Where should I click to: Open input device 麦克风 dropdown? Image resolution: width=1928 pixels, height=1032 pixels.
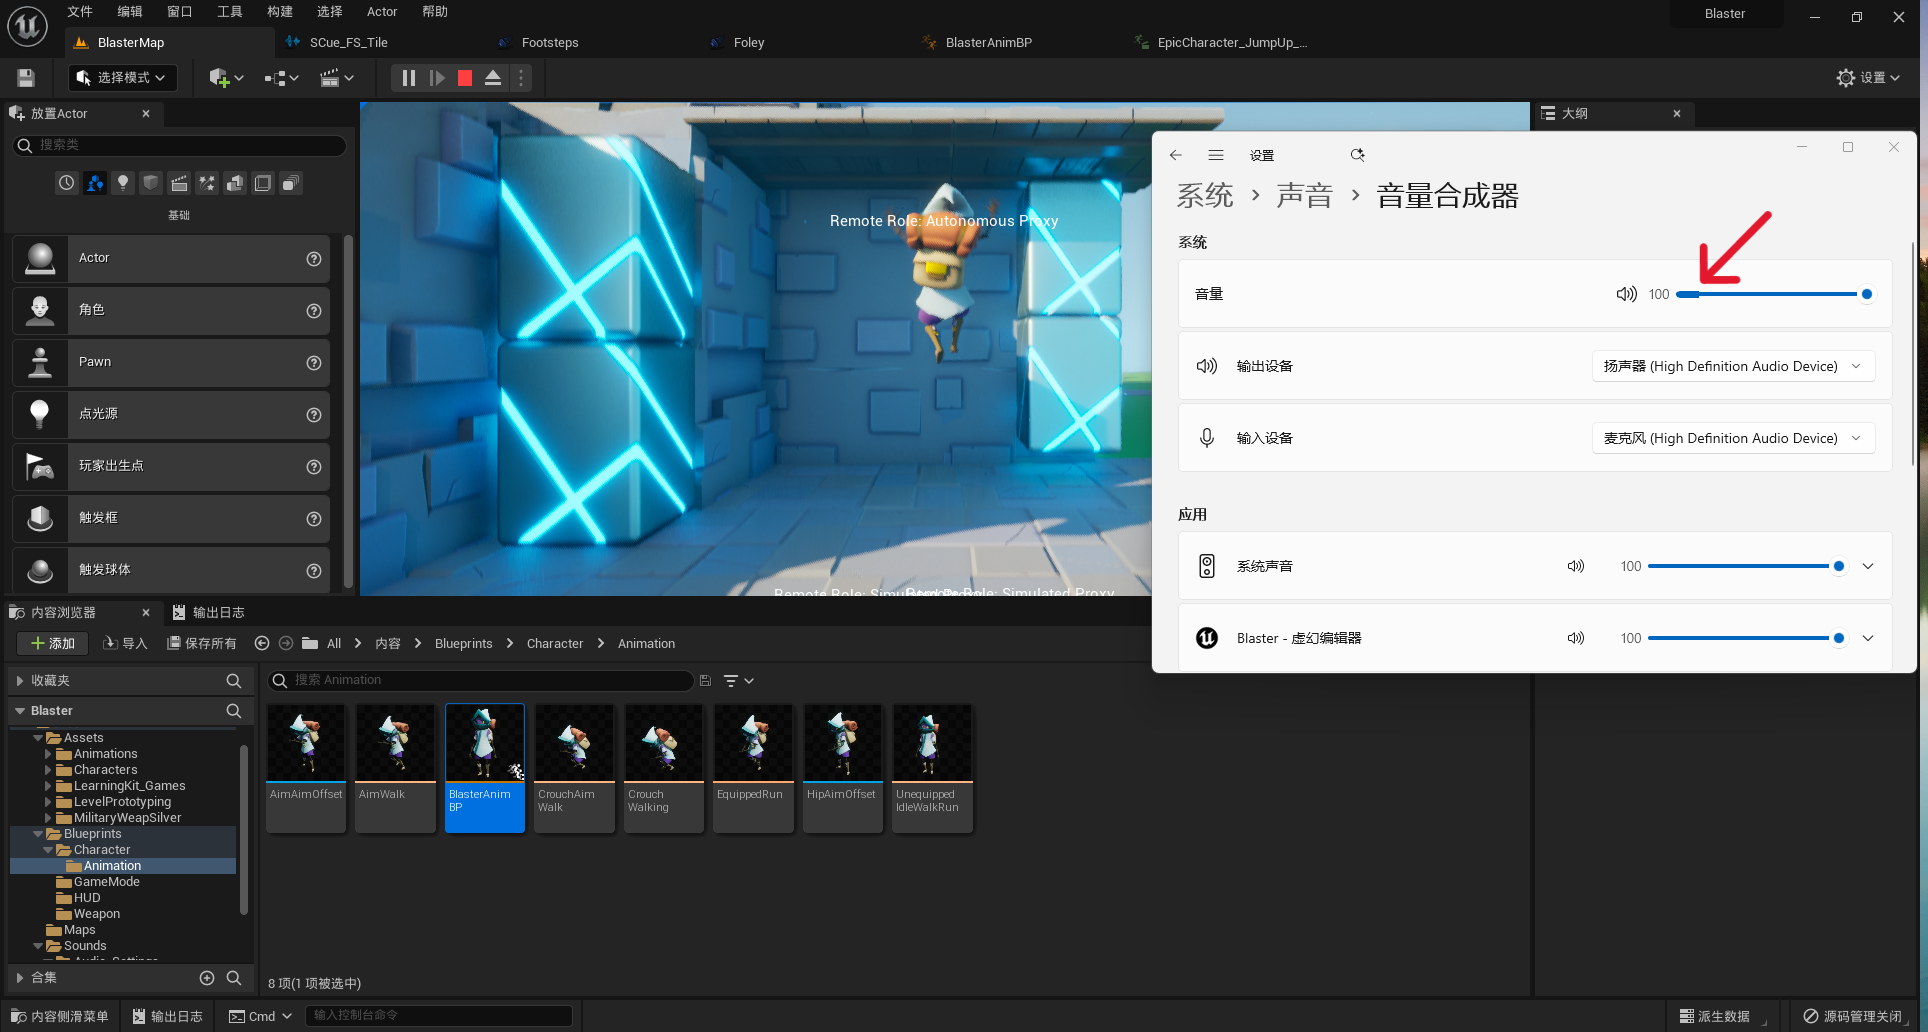(1733, 438)
